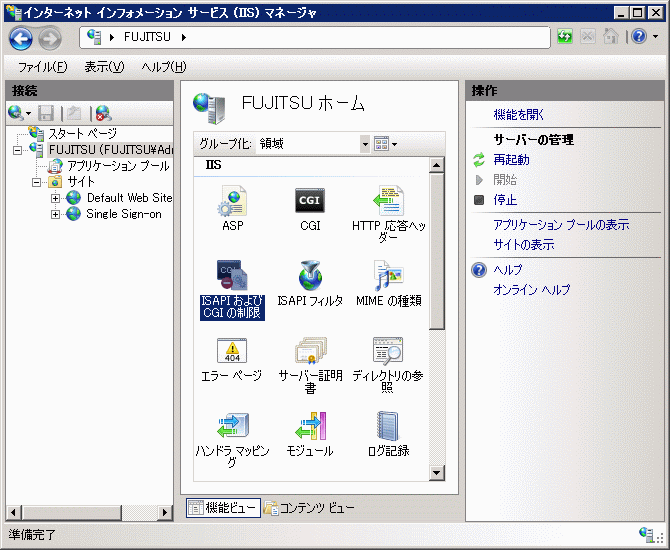The width and height of the screenshot is (670, 550).
Task: Click the Back navigation arrow
Action: (x=21, y=38)
